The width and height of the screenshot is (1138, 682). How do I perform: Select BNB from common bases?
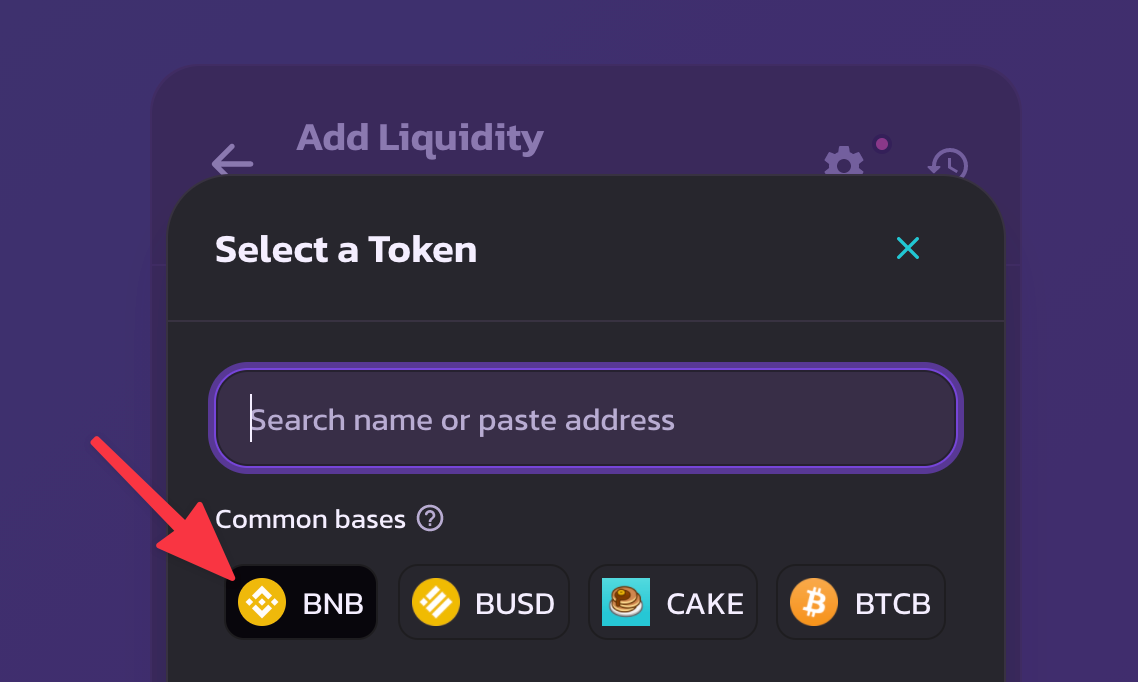(301, 602)
